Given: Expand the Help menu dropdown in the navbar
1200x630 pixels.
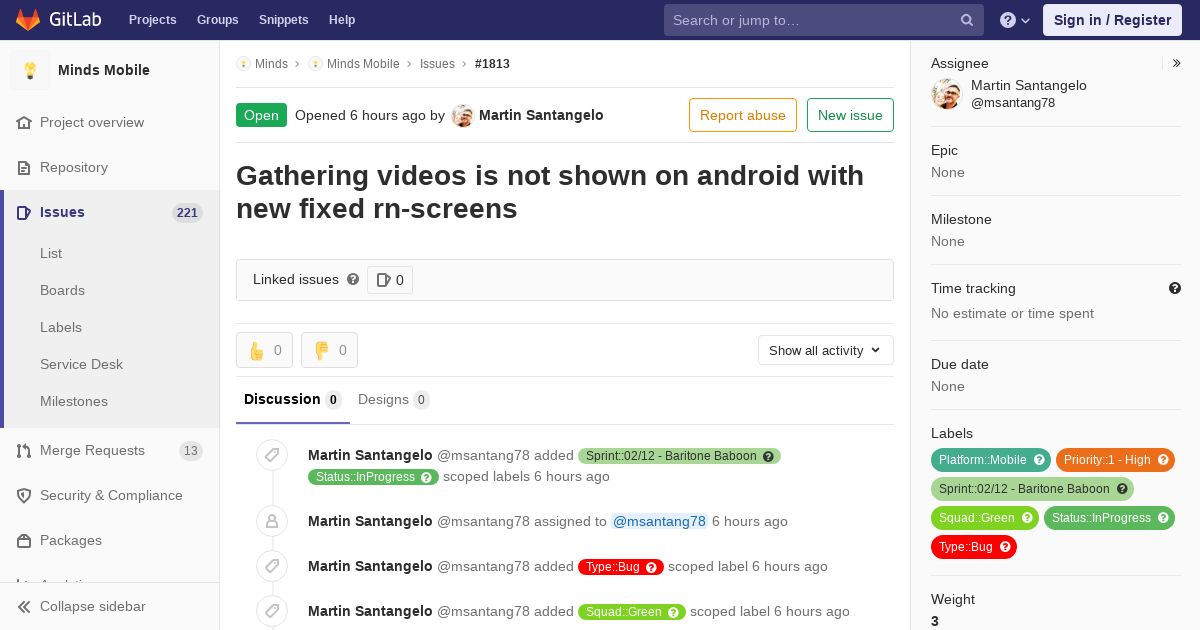Looking at the screenshot, I should 1015,20.
